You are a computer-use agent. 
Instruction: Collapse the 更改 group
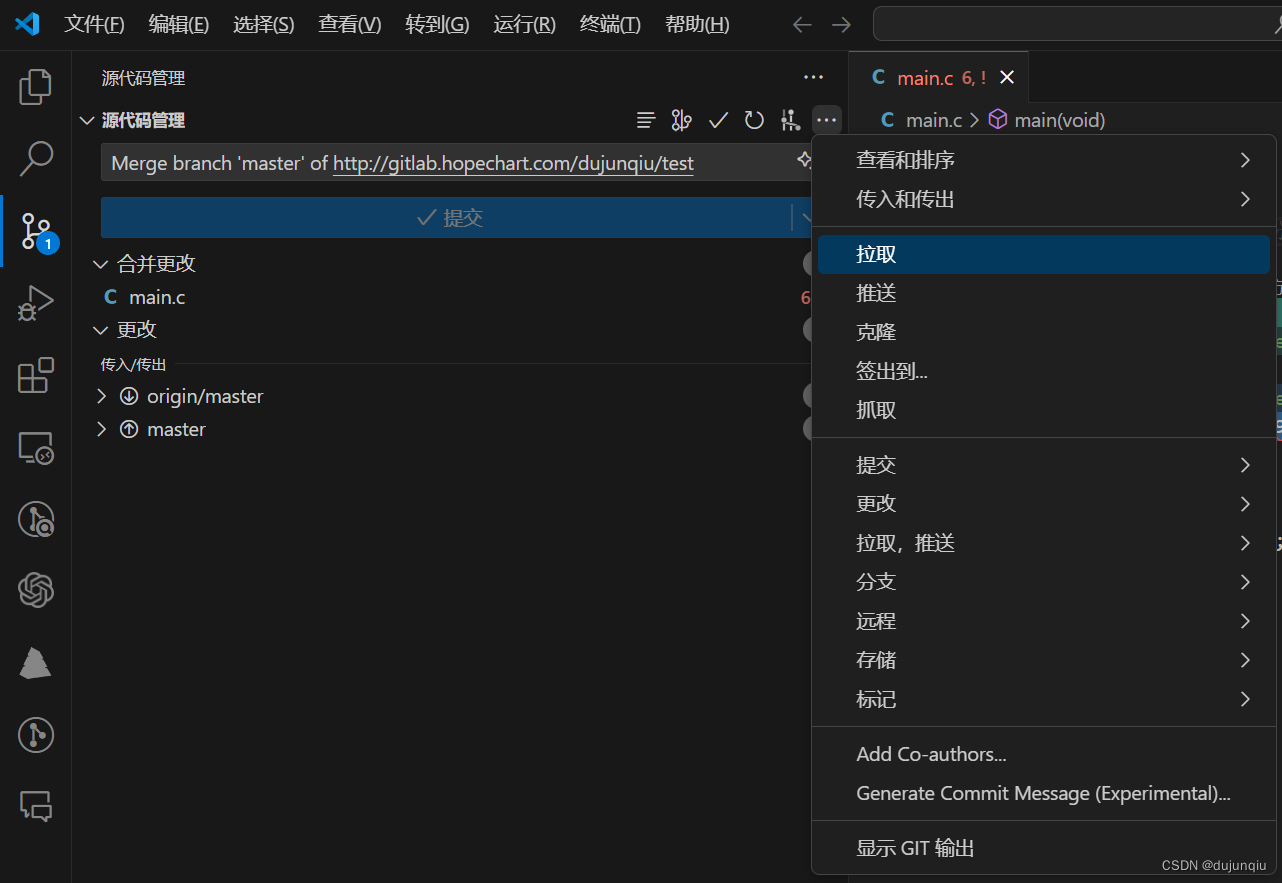coord(100,330)
